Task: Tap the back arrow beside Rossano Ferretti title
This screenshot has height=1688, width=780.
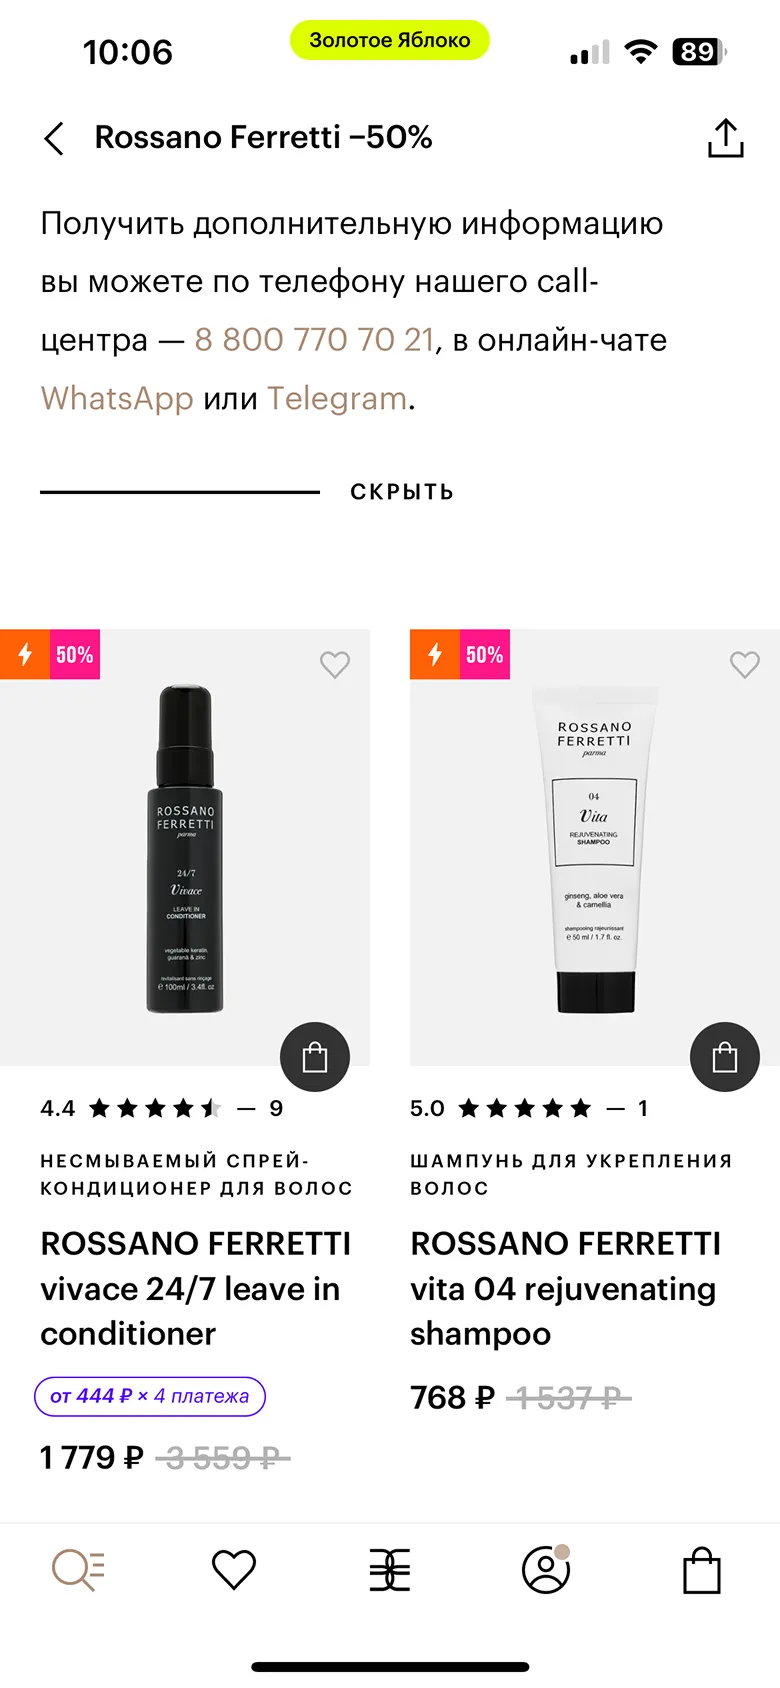Action: [x=54, y=138]
